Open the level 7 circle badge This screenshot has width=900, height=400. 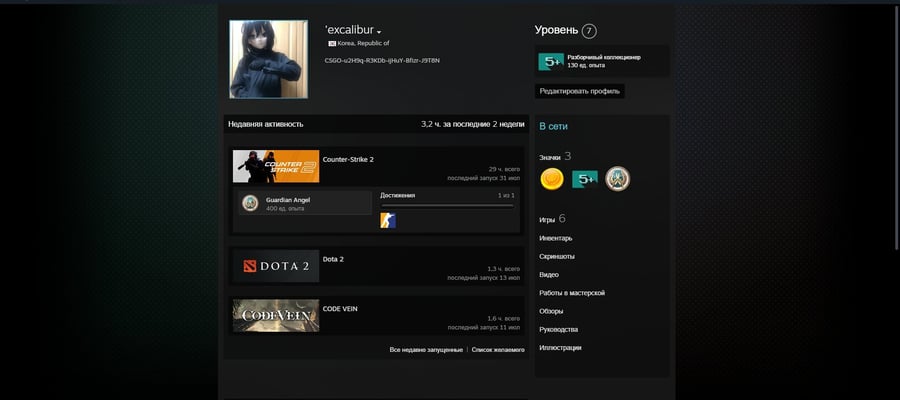589,31
